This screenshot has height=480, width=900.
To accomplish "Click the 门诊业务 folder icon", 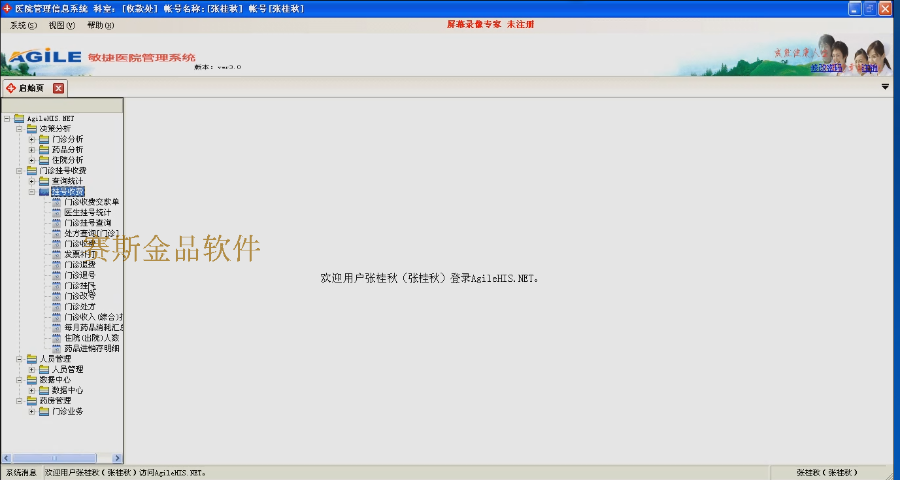I will [x=44, y=411].
